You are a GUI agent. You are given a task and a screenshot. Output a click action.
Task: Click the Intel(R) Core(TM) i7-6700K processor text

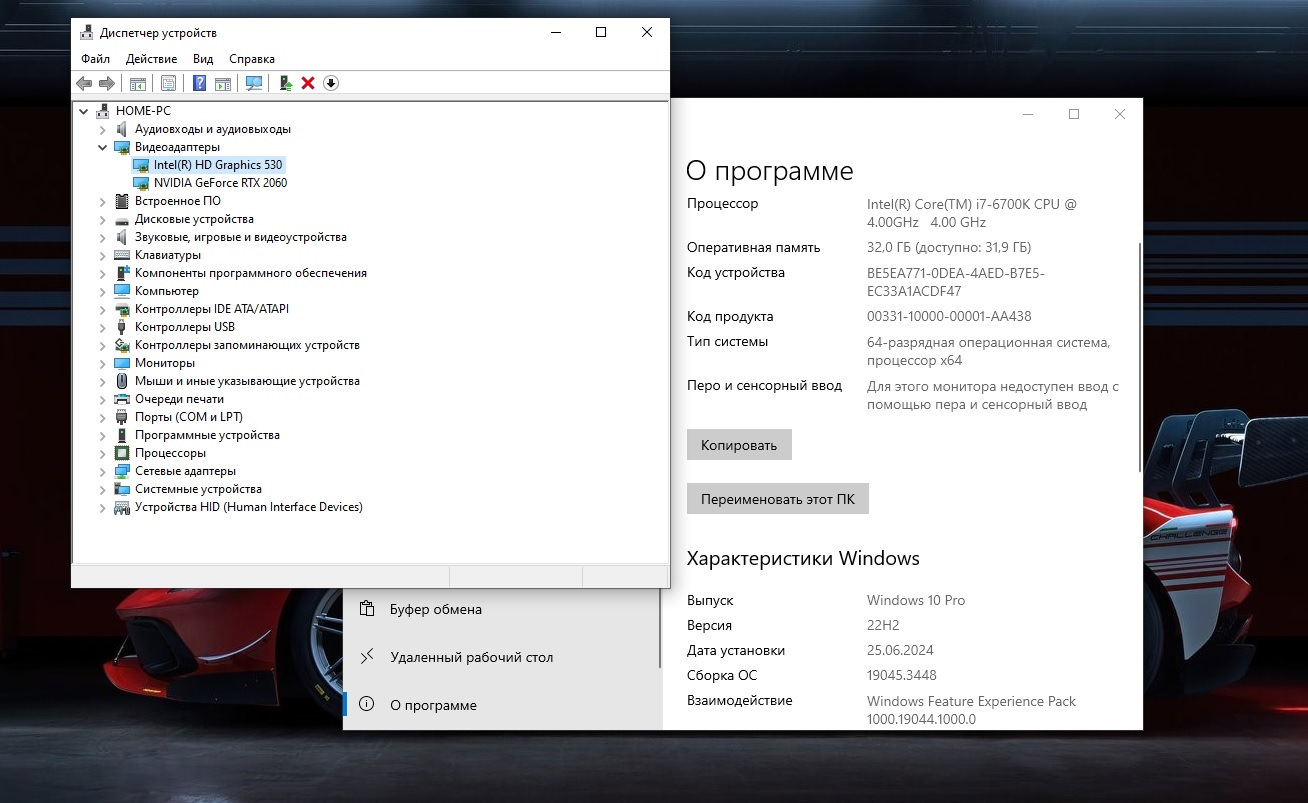pyautogui.click(x=972, y=213)
